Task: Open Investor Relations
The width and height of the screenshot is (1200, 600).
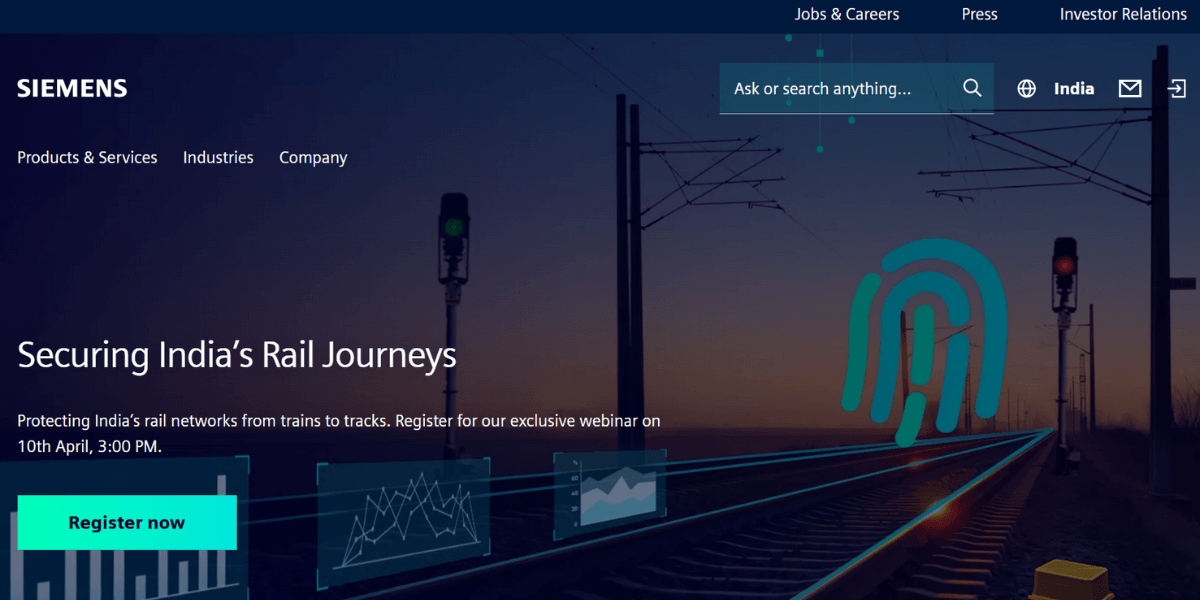Action: pos(1123,14)
